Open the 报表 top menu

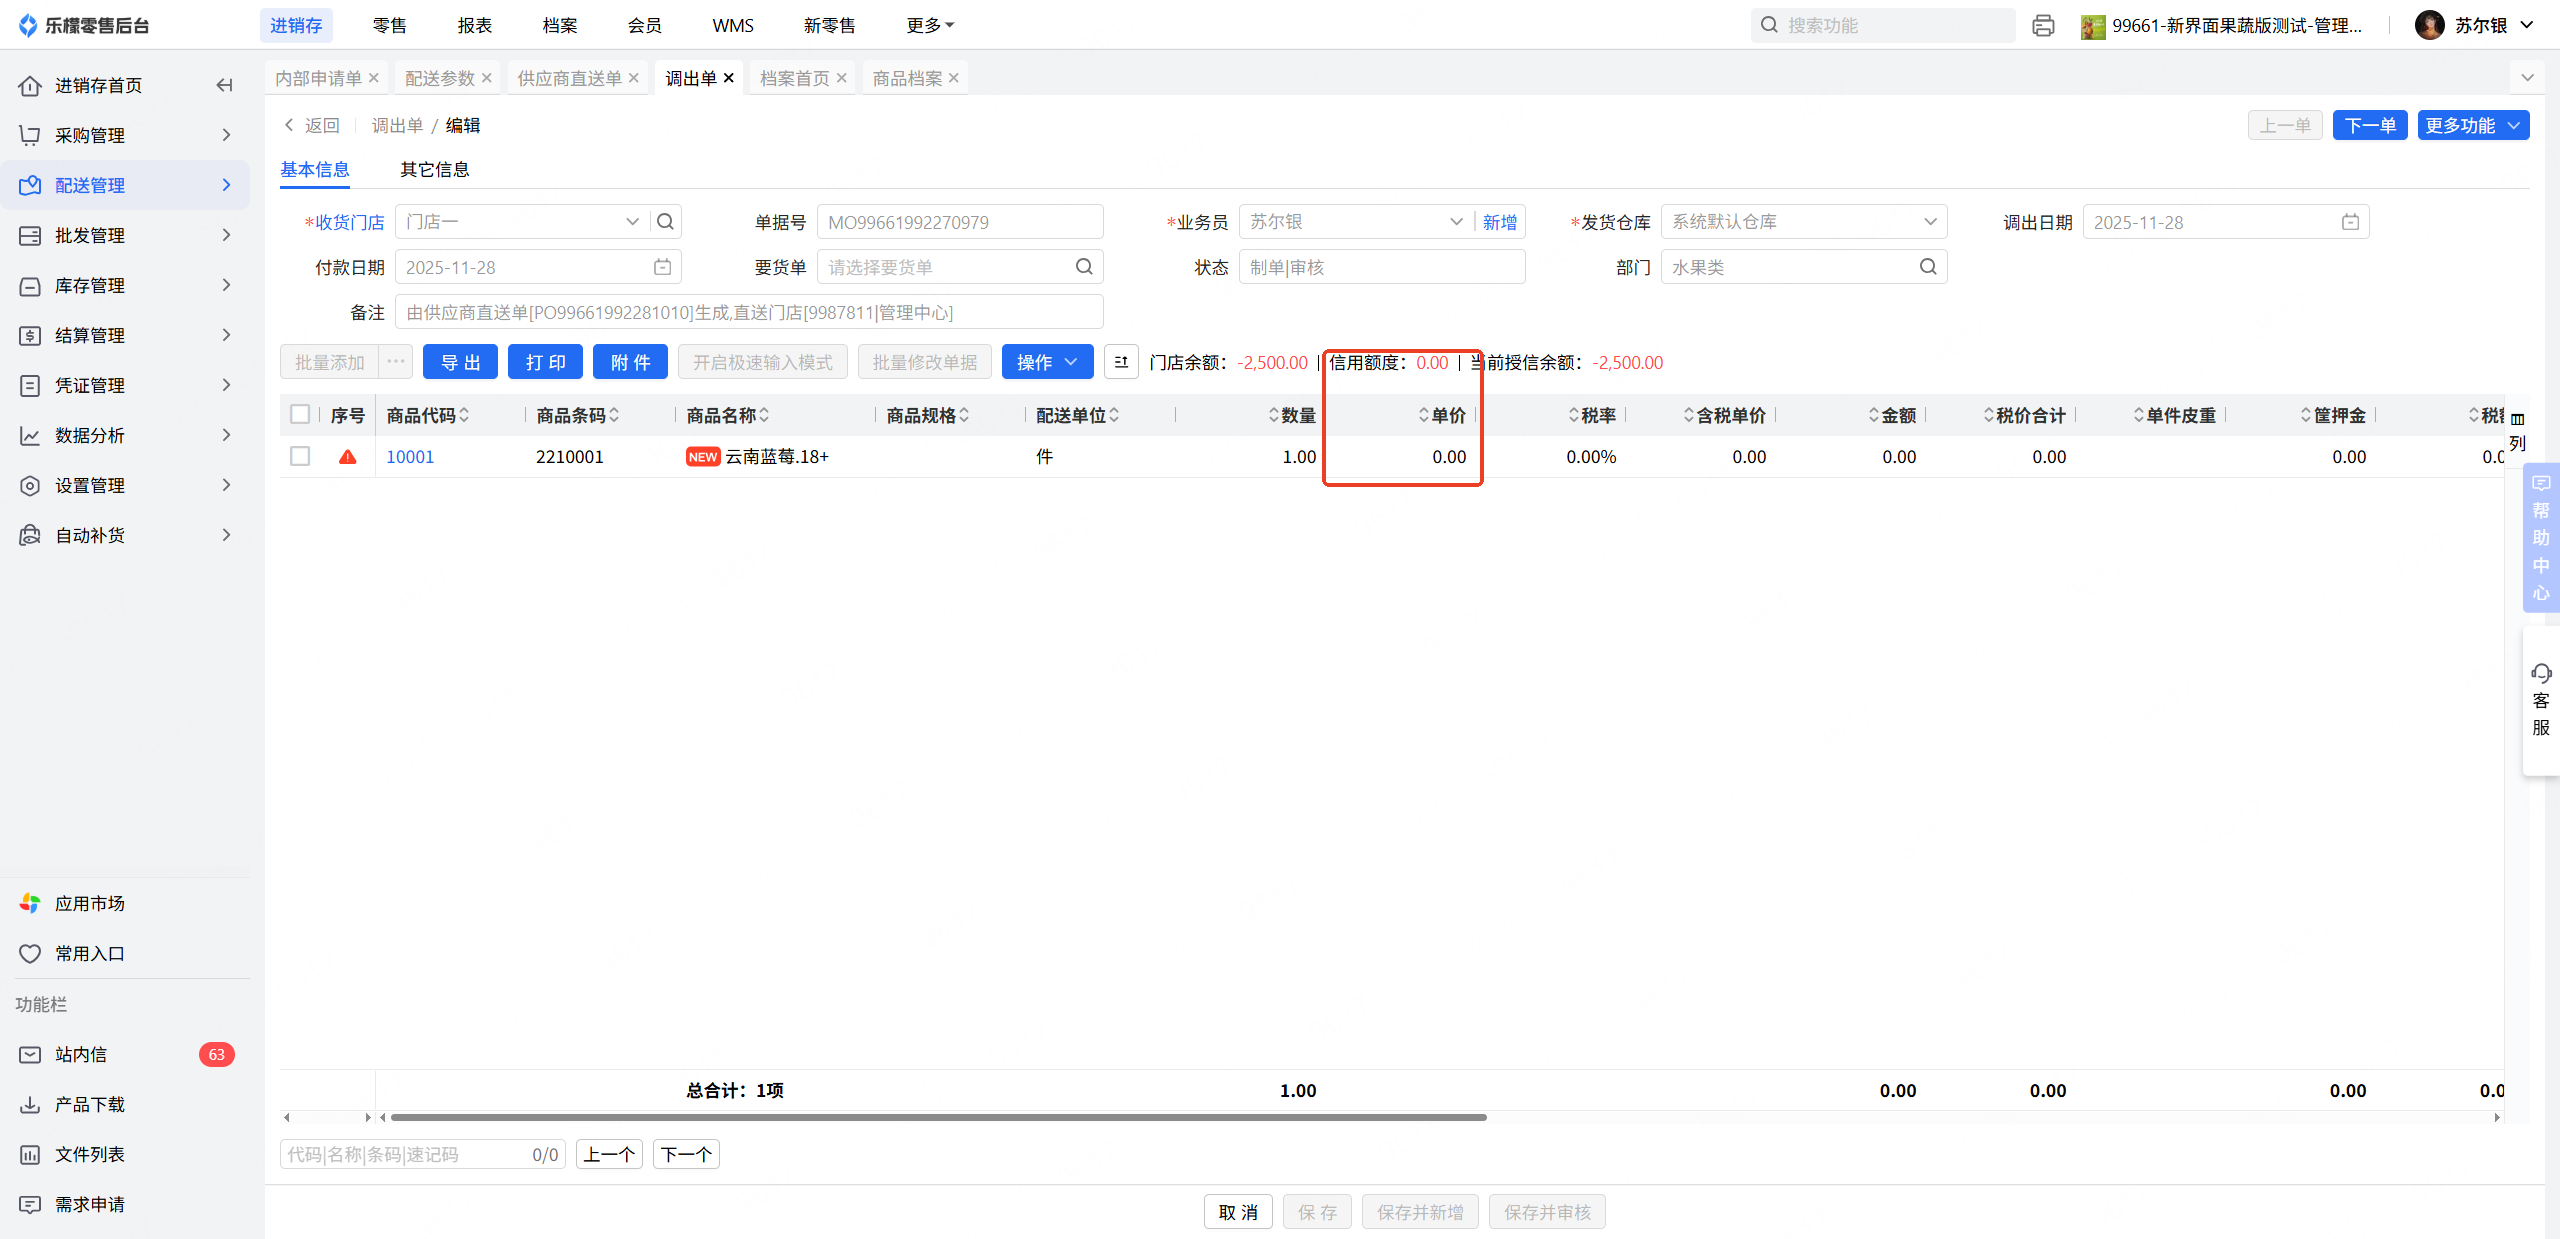coord(474,25)
